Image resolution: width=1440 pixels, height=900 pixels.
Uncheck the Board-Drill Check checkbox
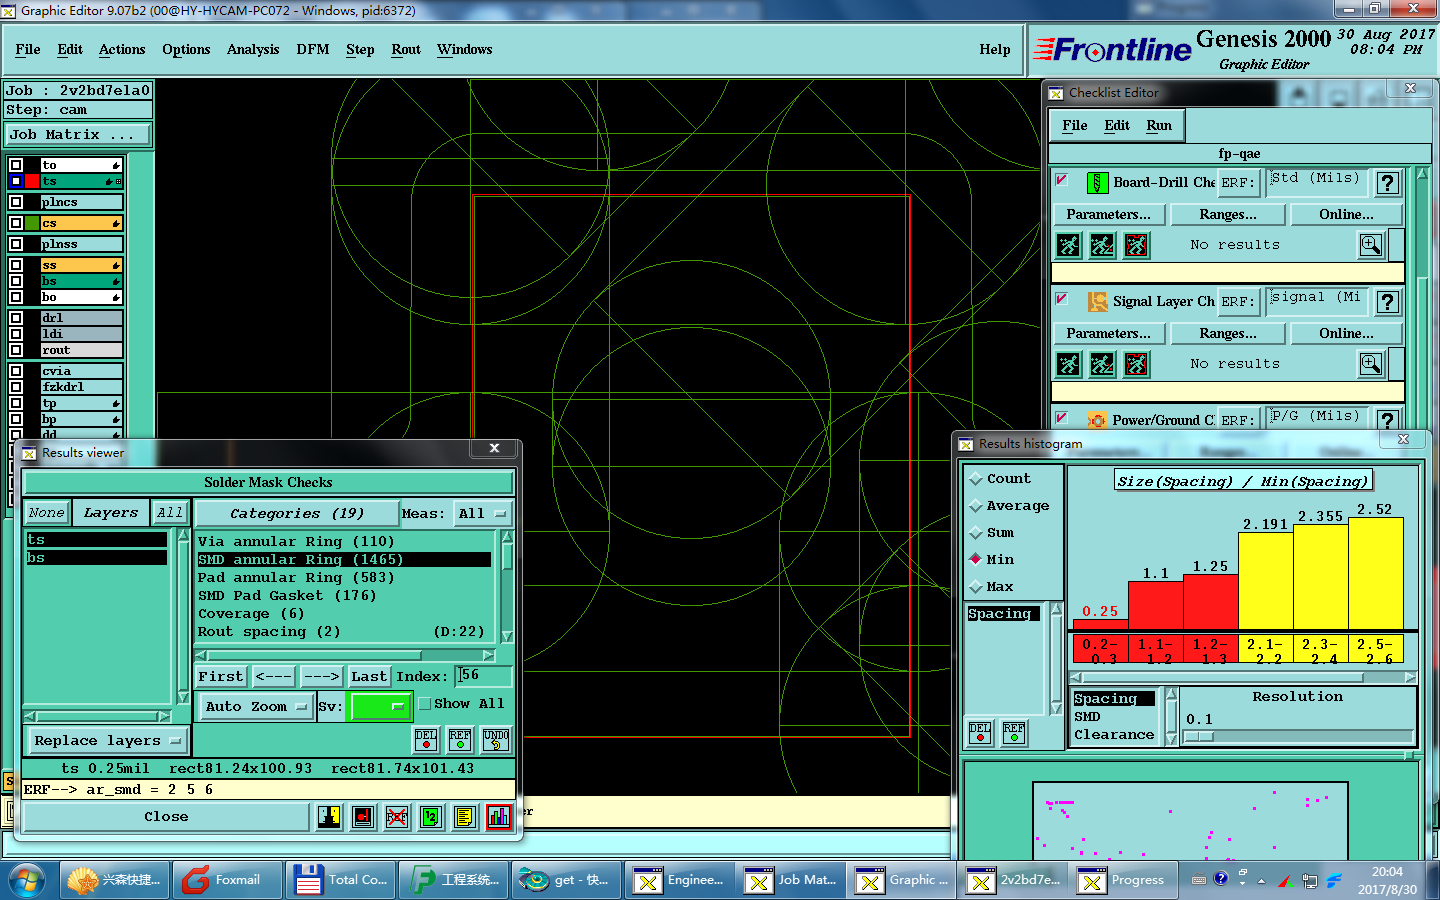pos(1062,181)
